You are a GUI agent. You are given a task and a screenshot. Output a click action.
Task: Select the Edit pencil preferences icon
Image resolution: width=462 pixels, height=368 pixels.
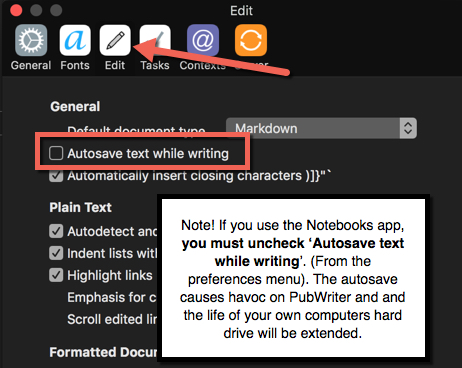click(115, 40)
